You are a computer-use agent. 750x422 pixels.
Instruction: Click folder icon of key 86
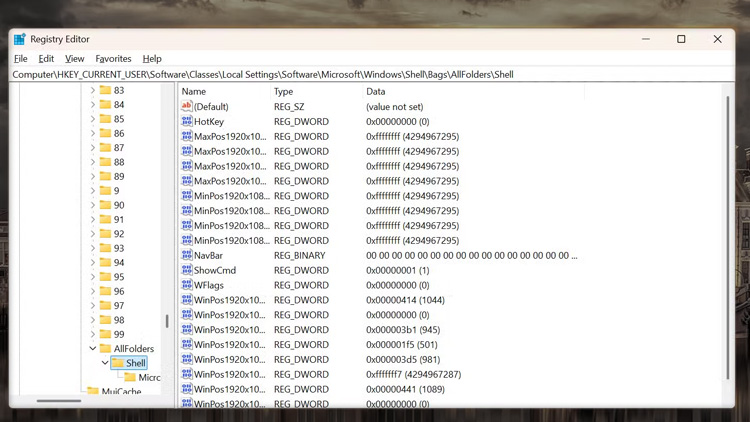point(105,133)
